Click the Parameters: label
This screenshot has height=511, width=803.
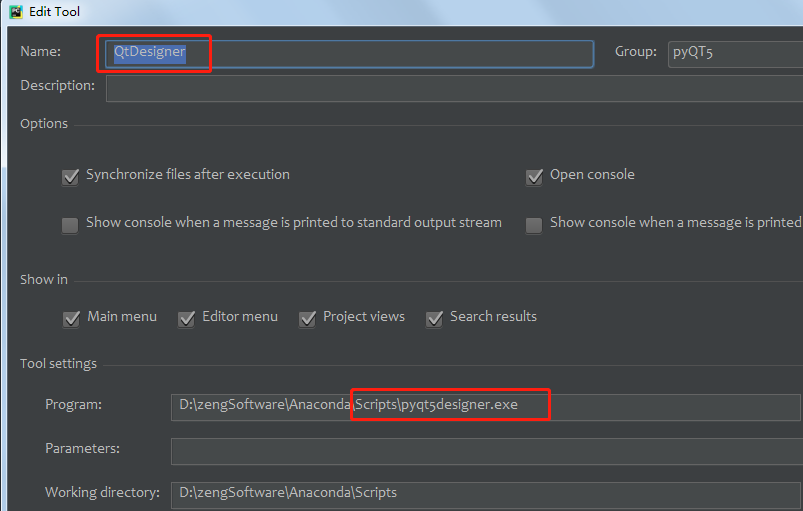tap(82, 449)
